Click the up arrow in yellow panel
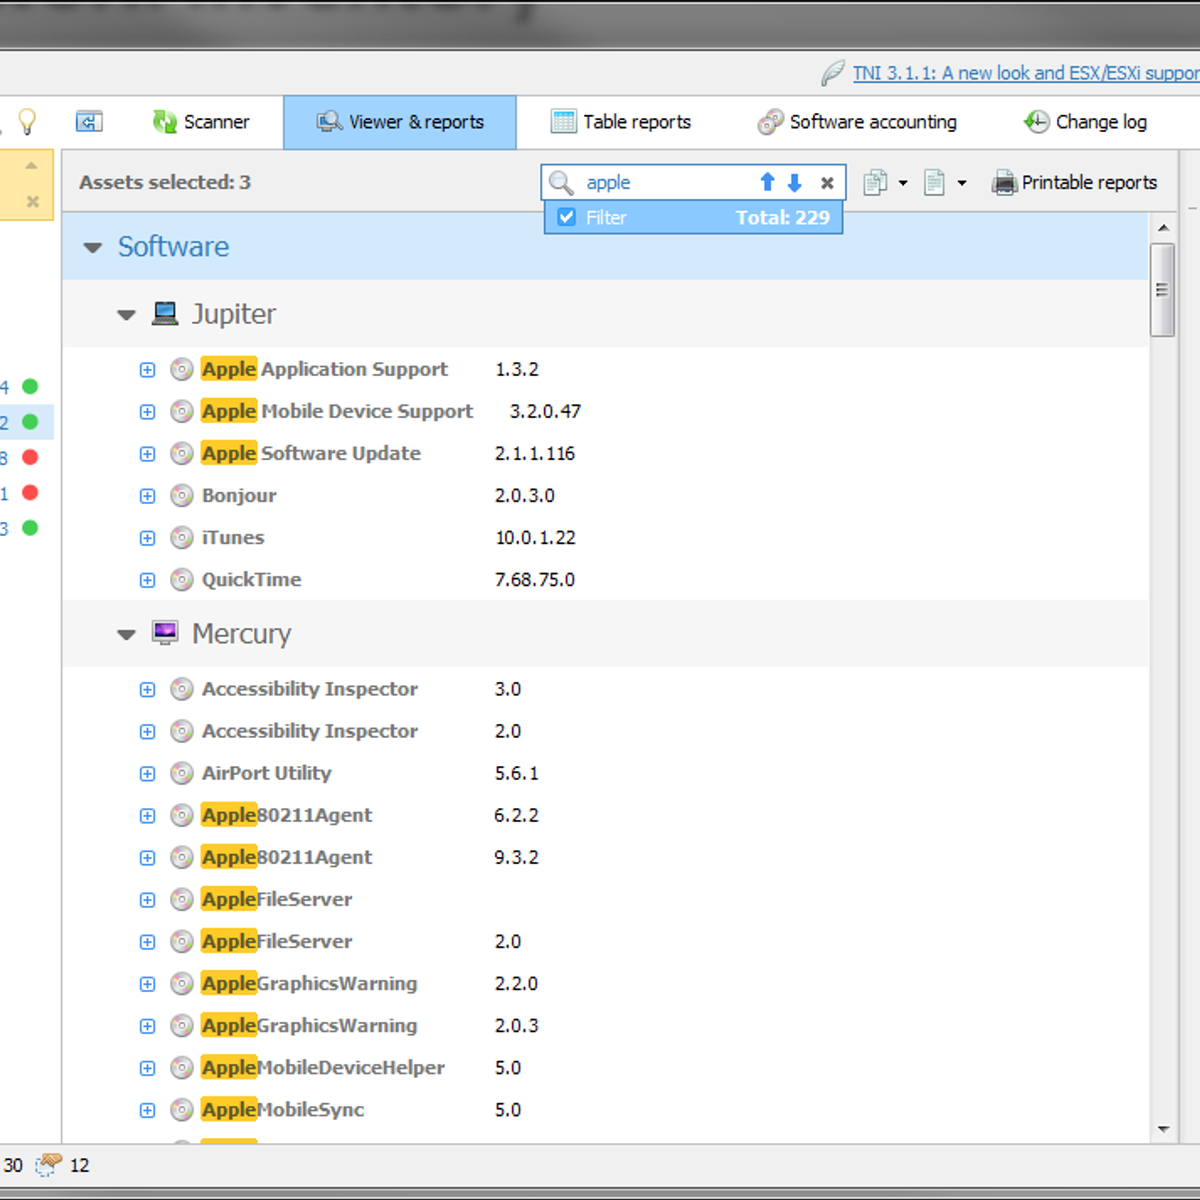1200x1200 pixels. [31, 166]
